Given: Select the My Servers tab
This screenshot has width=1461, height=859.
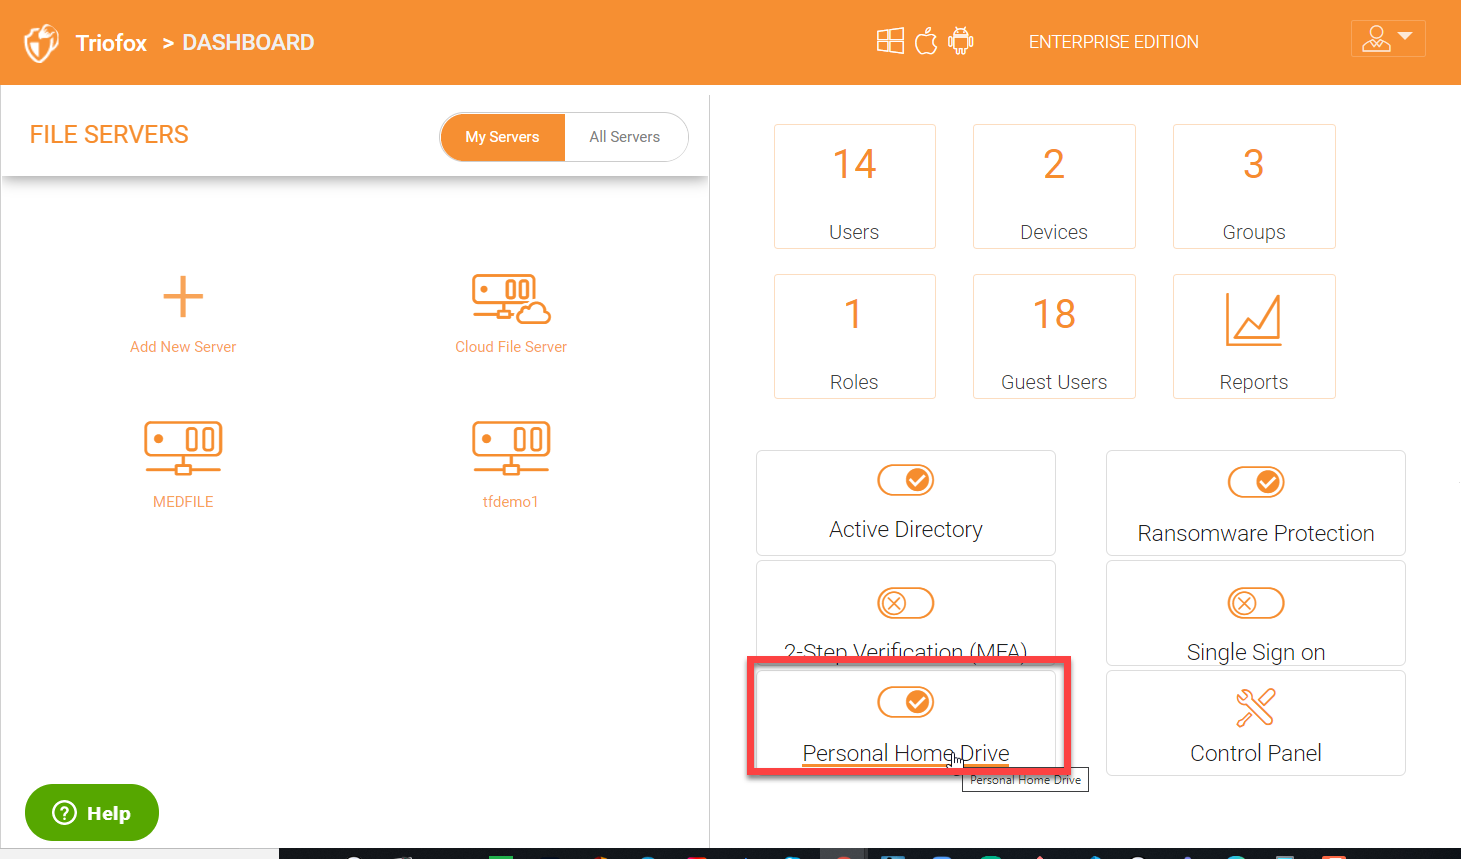Looking at the screenshot, I should pos(502,137).
